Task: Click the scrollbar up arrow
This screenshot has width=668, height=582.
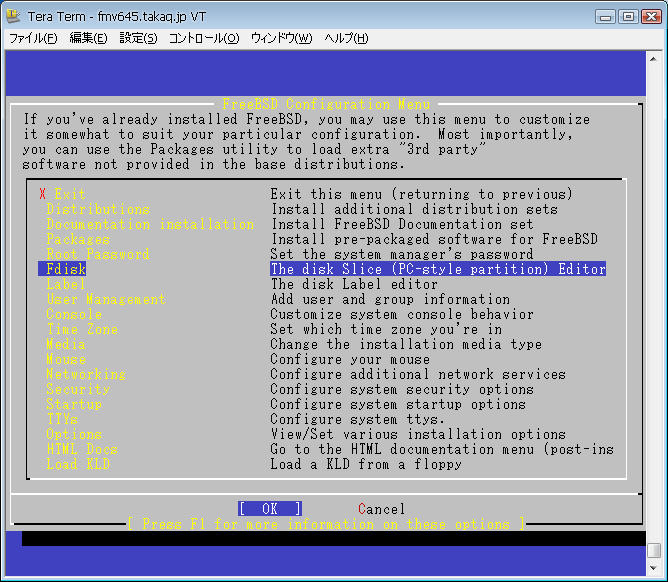Action: (x=653, y=59)
